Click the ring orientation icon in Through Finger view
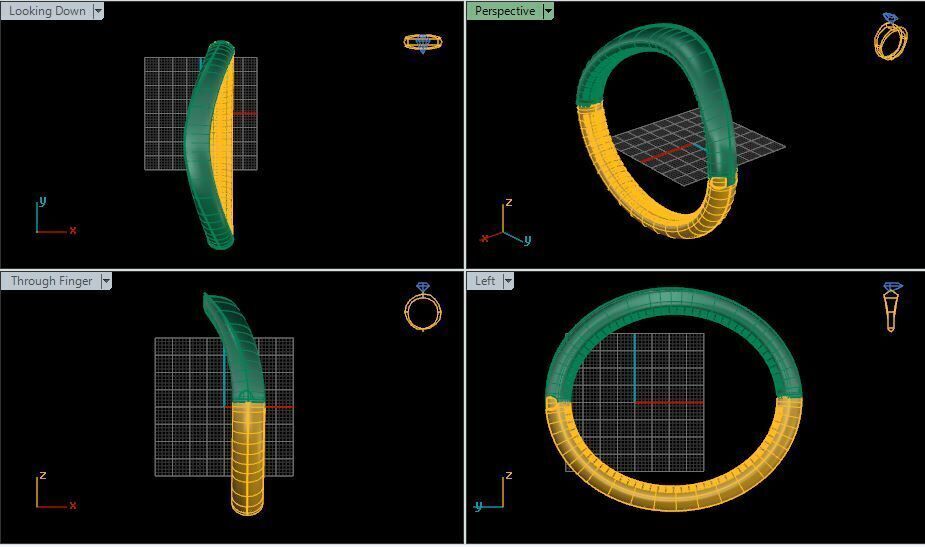Screen dimensions: 925x547 pos(422,307)
